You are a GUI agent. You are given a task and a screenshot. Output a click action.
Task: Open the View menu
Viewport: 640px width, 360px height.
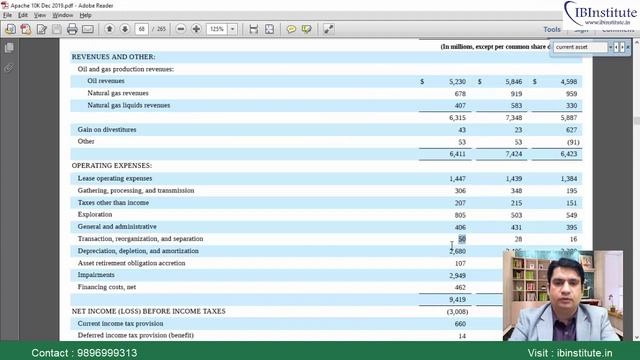40,15
